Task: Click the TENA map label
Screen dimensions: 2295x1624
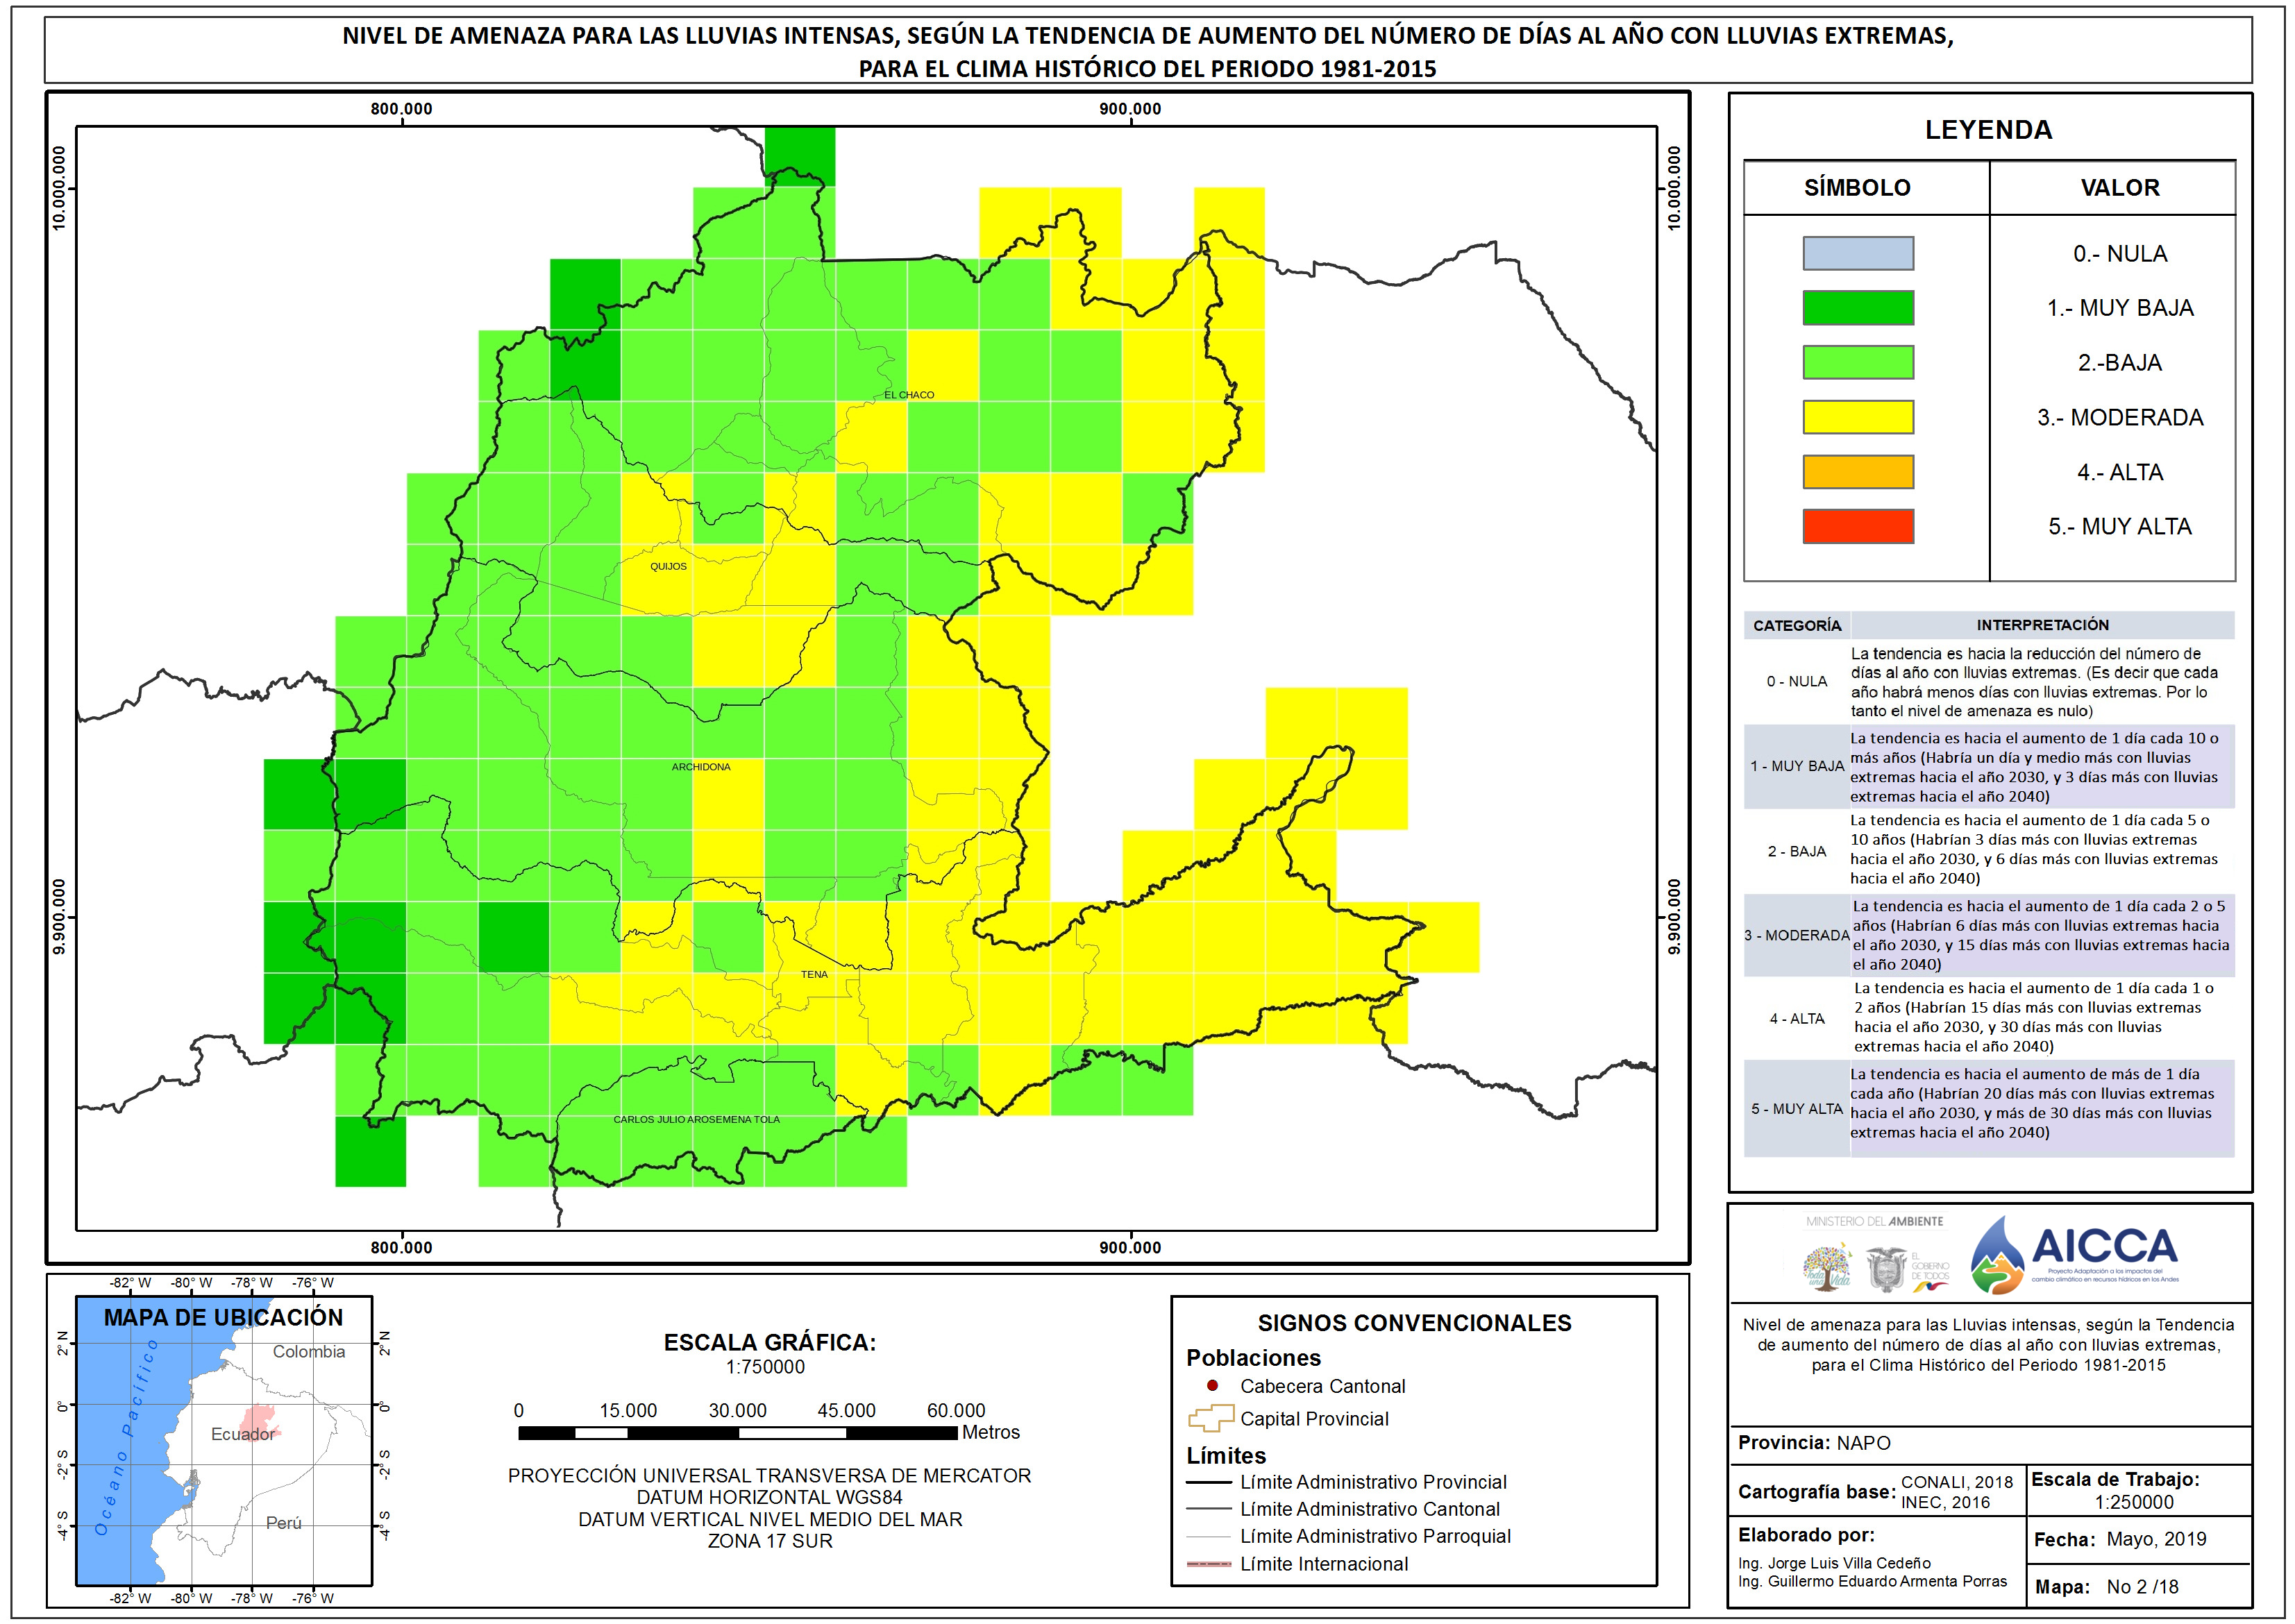Action: tap(814, 974)
